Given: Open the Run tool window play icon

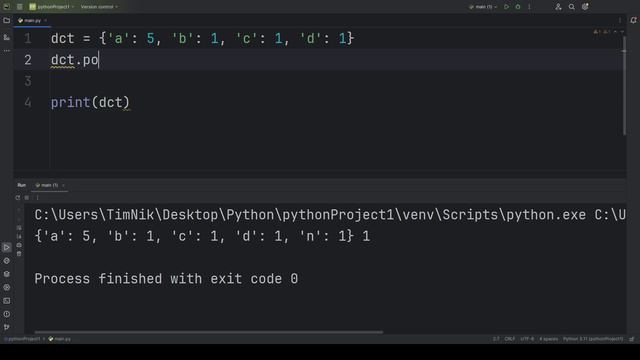Looking at the screenshot, I should point(7,247).
